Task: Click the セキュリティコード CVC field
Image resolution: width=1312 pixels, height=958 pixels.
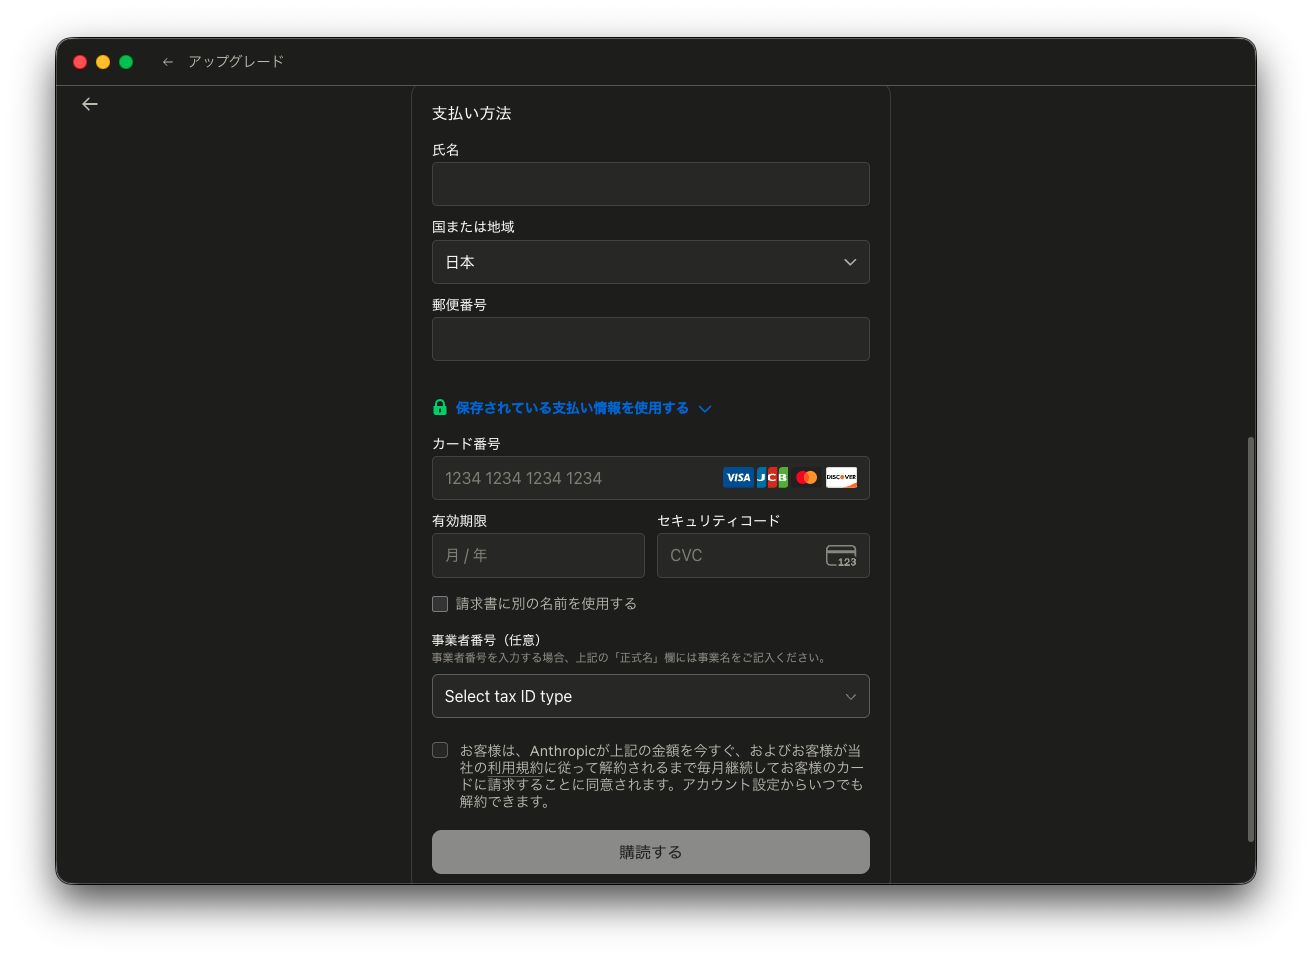Action: point(763,555)
